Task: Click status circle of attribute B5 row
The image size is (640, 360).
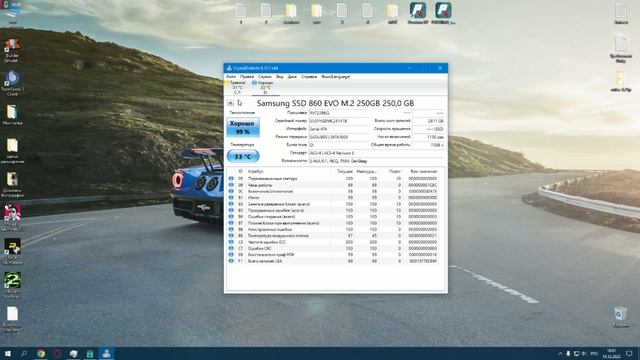Action: tap(231, 210)
